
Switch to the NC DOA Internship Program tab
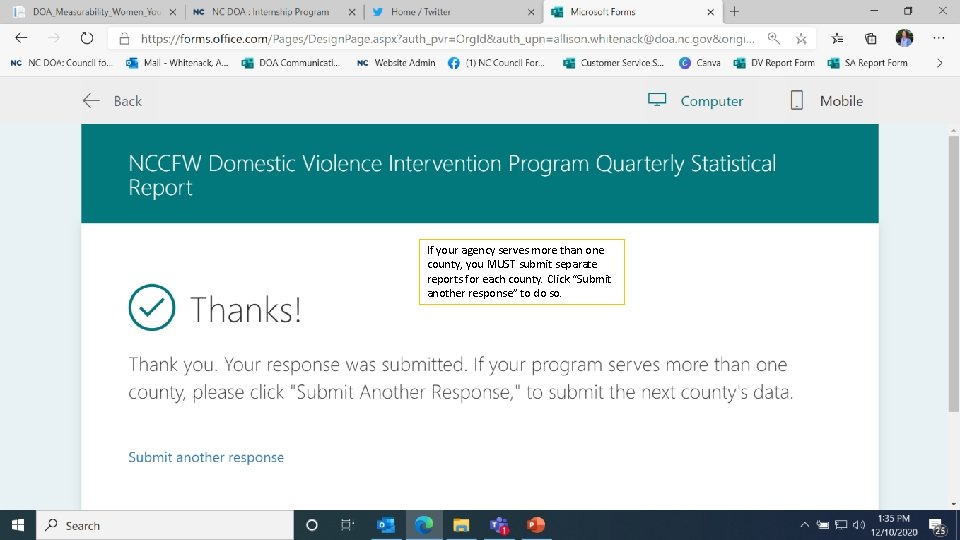point(272,12)
